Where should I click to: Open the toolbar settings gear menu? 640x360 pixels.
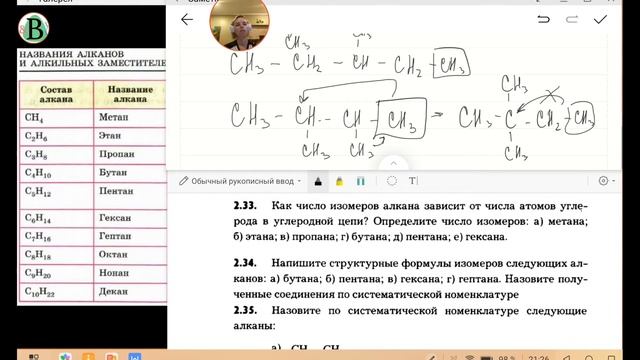point(606,180)
